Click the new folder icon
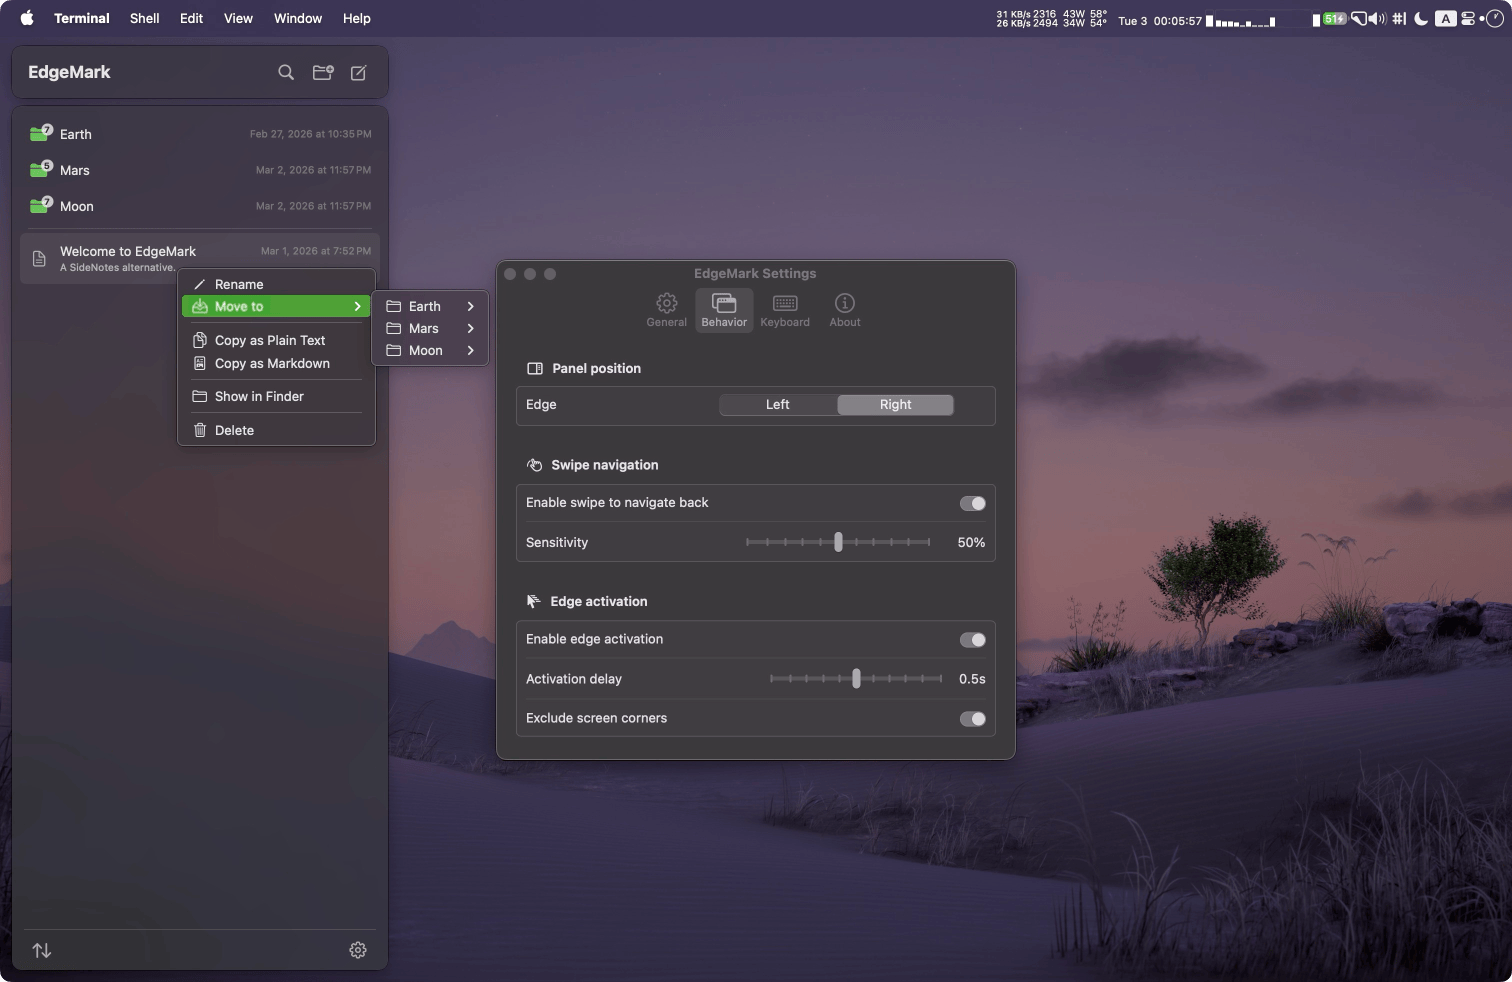Viewport: 1512px width, 982px height. (322, 72)
